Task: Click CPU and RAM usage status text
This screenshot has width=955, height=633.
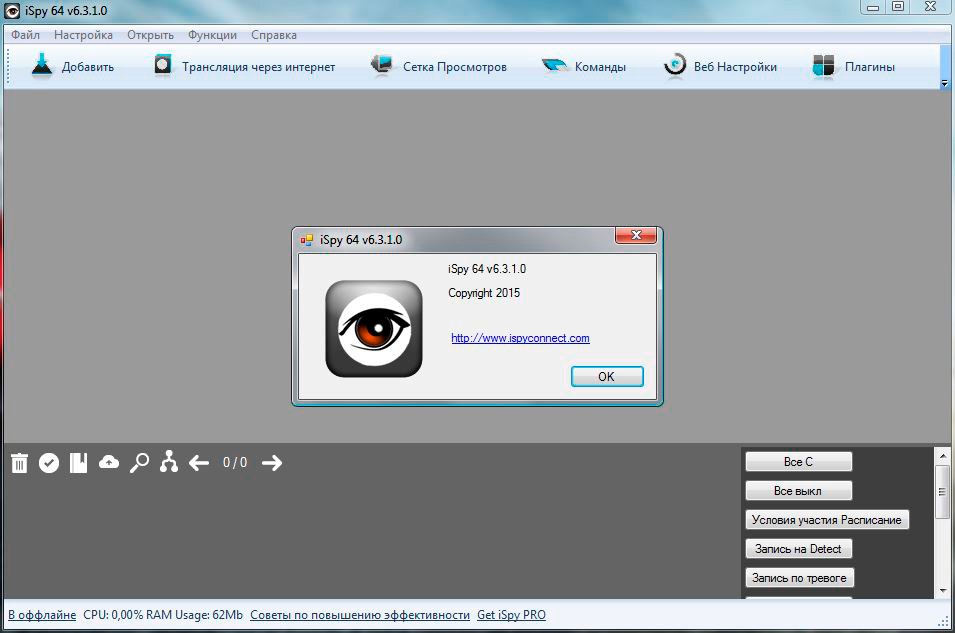Action: click(163, 615)
